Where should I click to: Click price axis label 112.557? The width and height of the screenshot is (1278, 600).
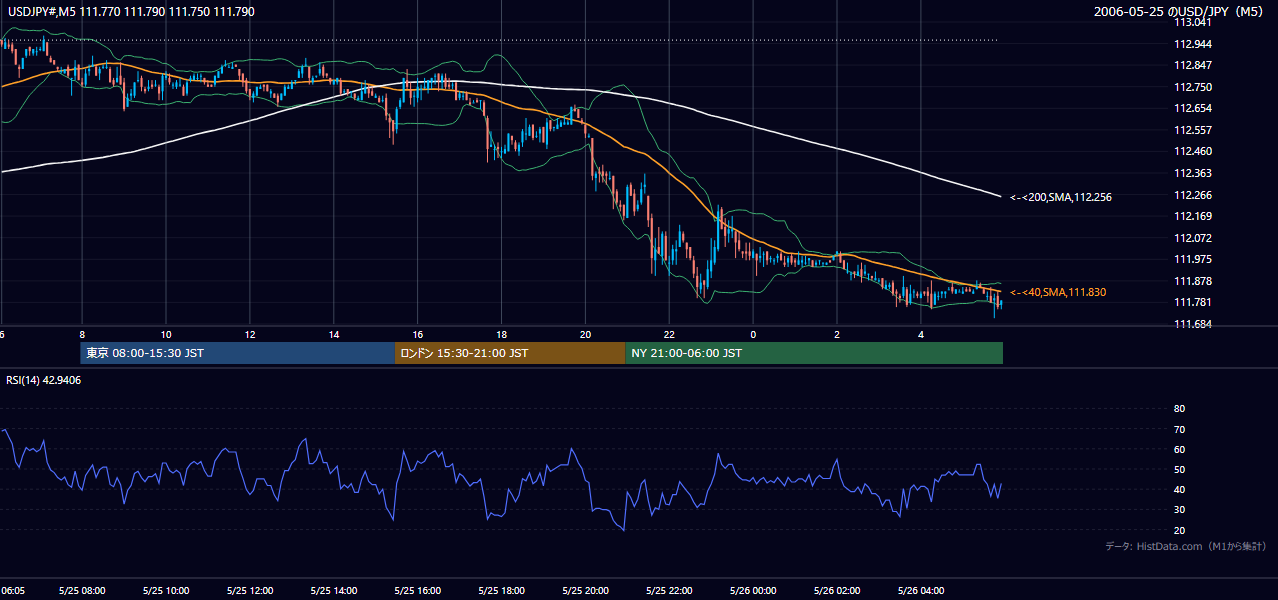coord(1193,130)
